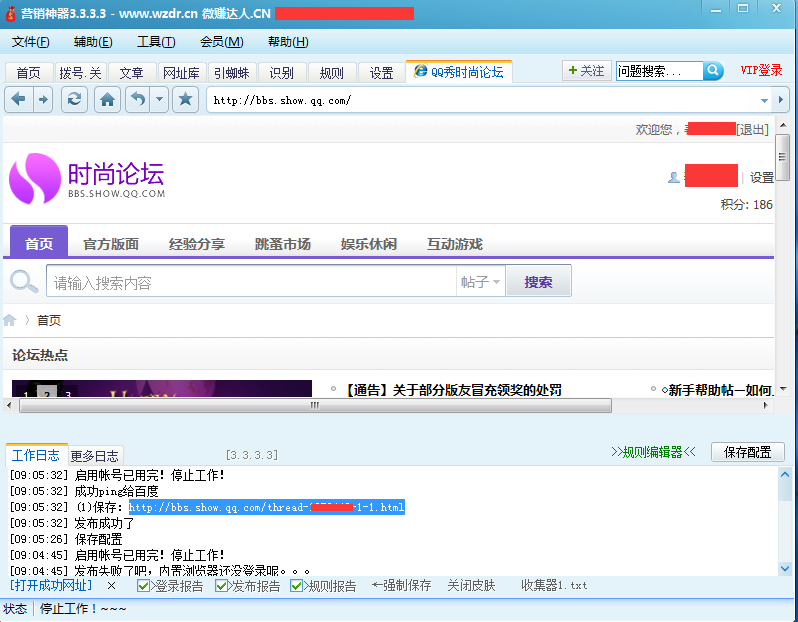Open the 跳蚤市场 nav item
This screenshot has width=798, height=622.
pyautogui.click(x=283, y=244)
